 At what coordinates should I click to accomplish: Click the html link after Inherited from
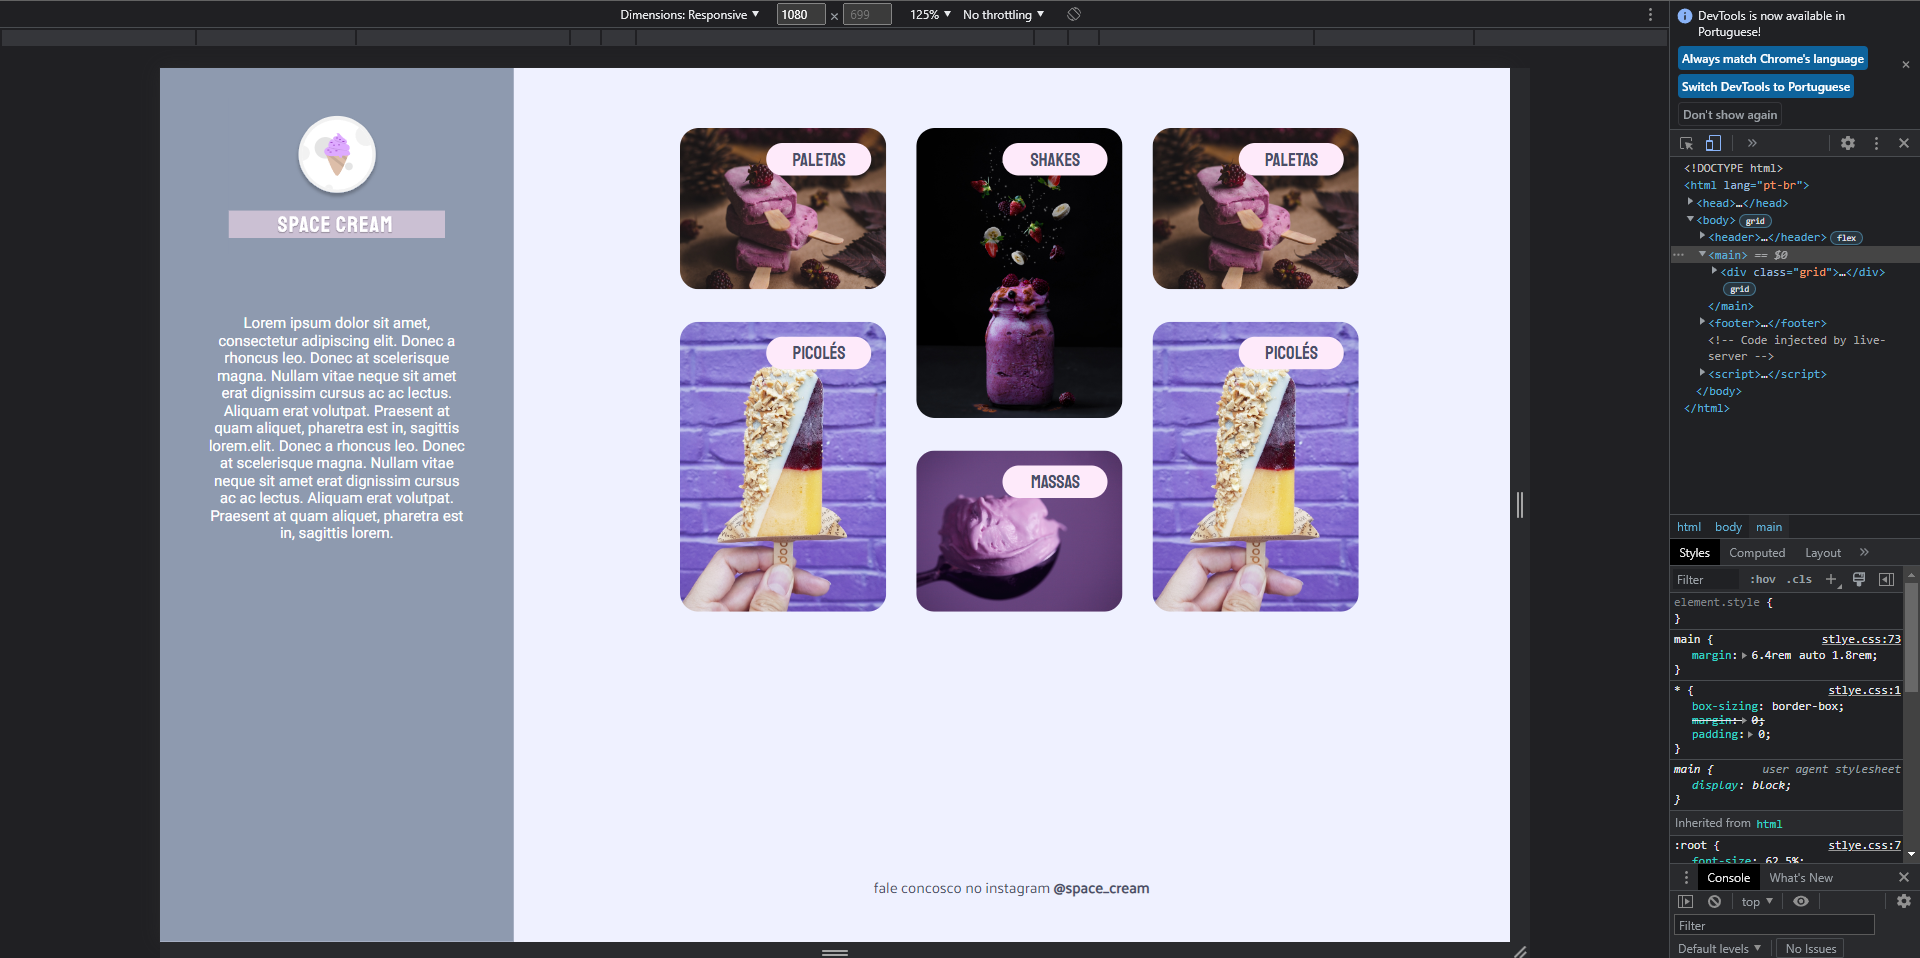[x=1769, y=824]
